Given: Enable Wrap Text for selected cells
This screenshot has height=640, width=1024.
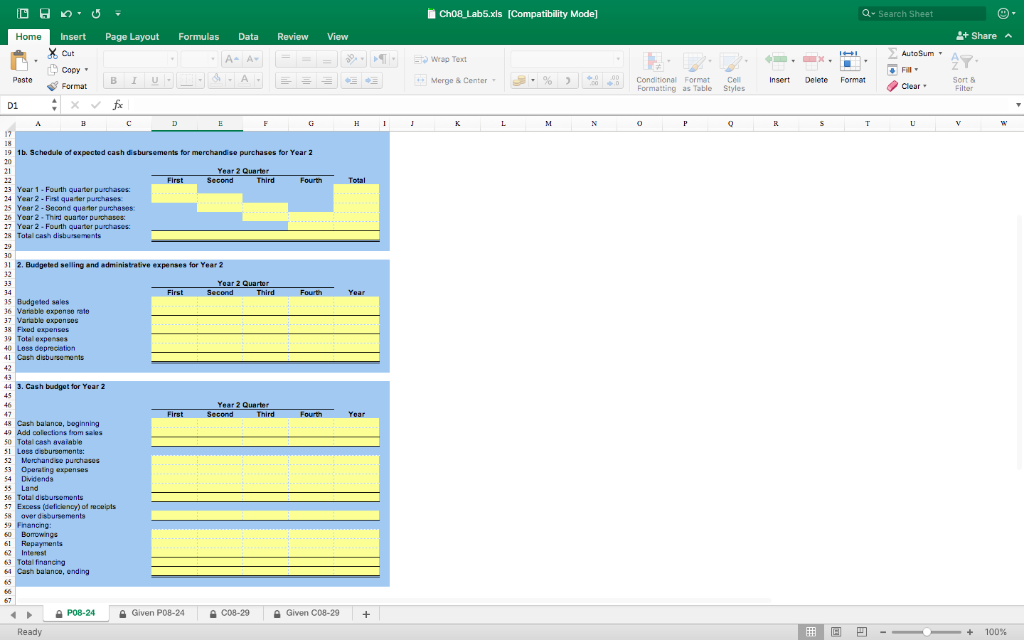Looking at the screenshot, I should (x=447, y=60).
